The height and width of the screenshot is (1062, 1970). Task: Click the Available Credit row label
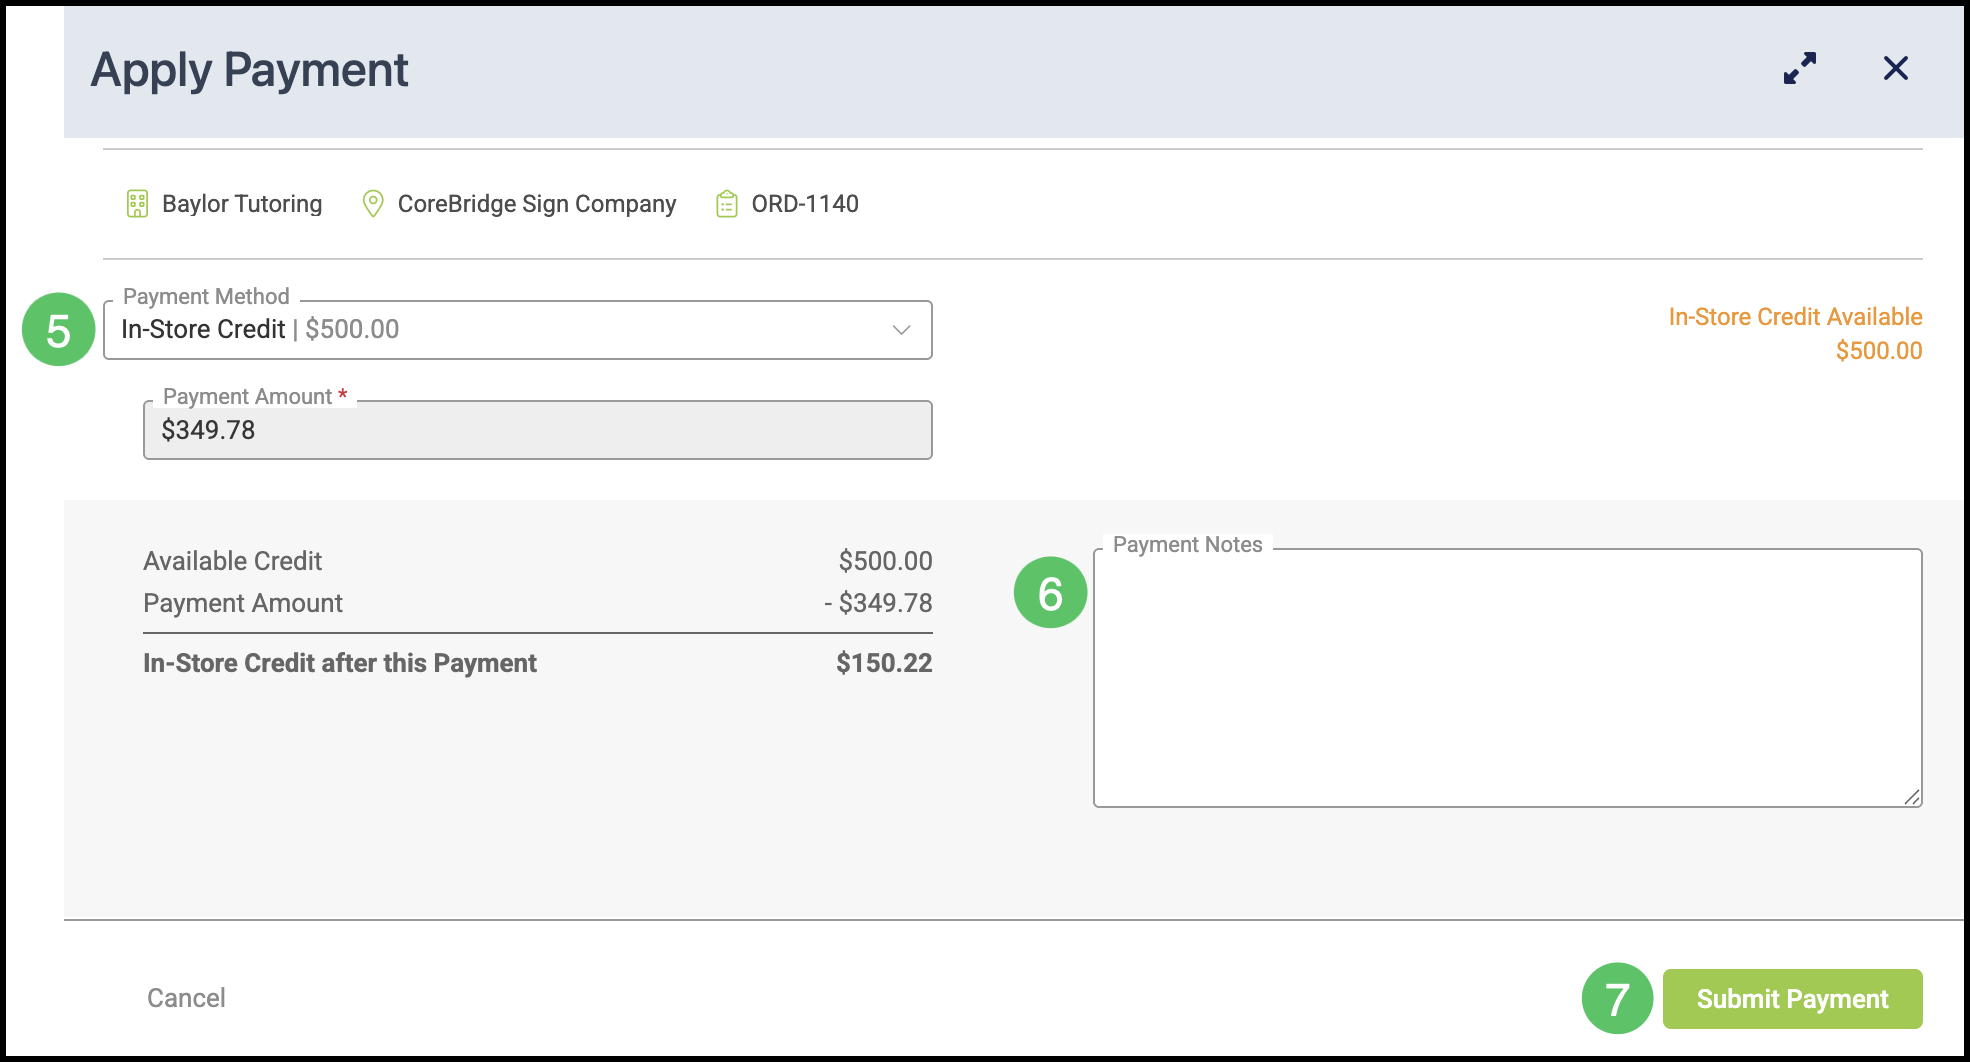point(232,561)
